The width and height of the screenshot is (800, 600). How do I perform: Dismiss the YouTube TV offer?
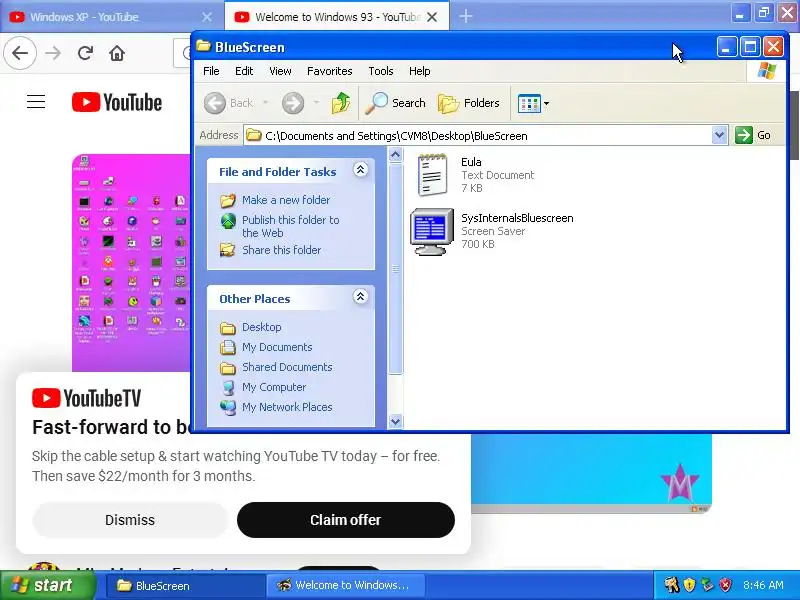pyautogui.click(x=130, y=520)
